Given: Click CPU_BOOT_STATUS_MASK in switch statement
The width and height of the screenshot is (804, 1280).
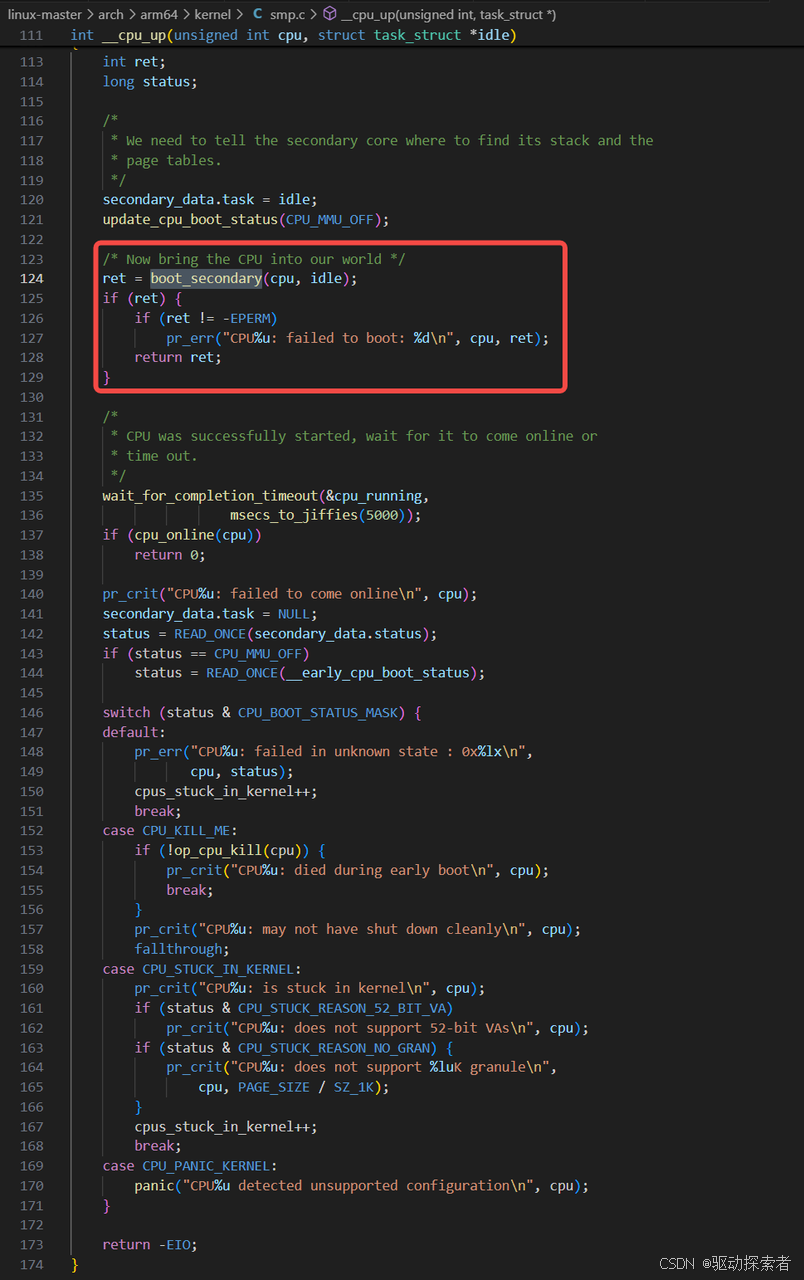Looking at the screenshot, I should point(318,712).
